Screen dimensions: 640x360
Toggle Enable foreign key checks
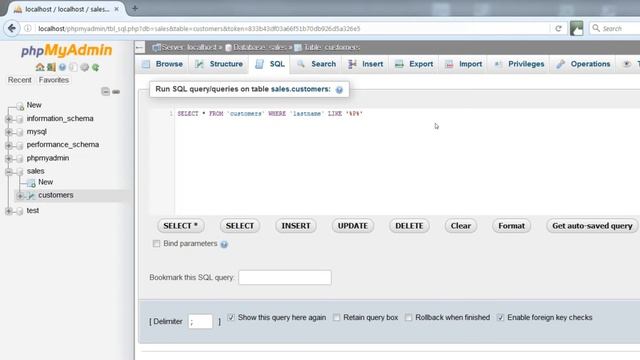click(x=500, y=317)
